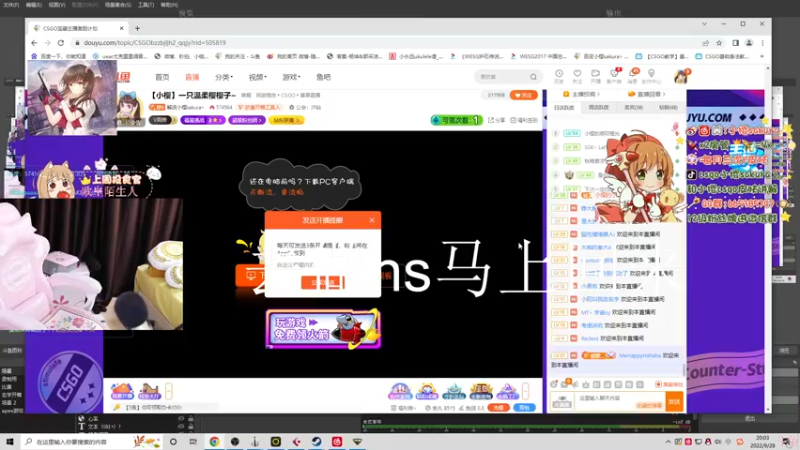
Task: Open the 我要开播 gift bar icon
Action: 122,391
